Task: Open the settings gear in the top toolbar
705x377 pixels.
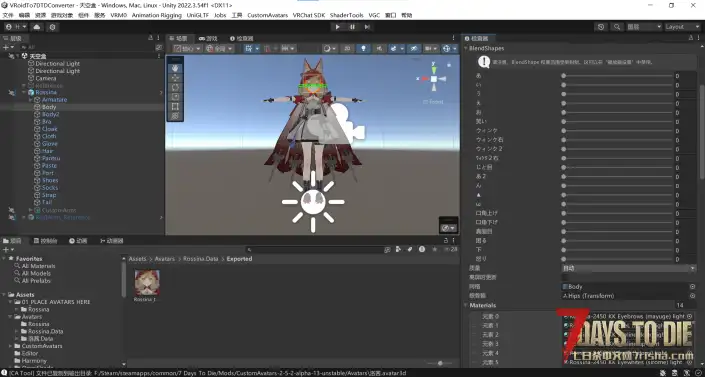Action: click(x=53, y=27)
